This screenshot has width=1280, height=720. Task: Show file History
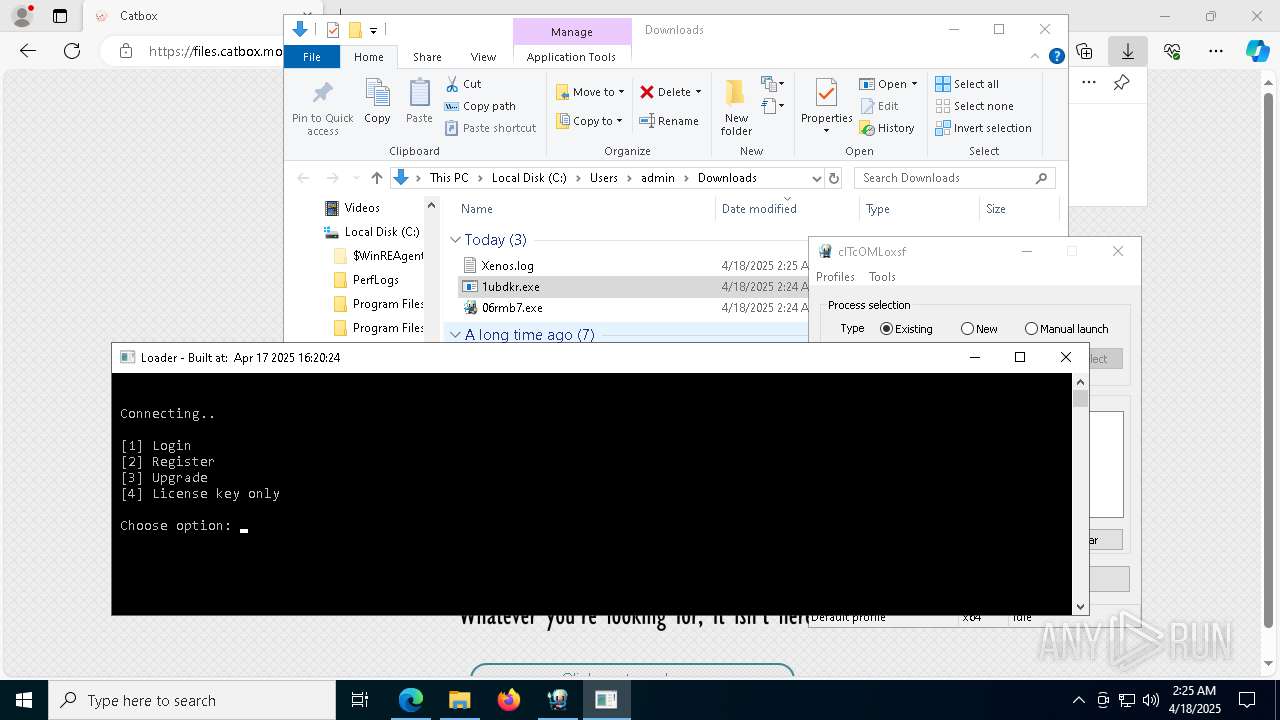tap(887, 128)
